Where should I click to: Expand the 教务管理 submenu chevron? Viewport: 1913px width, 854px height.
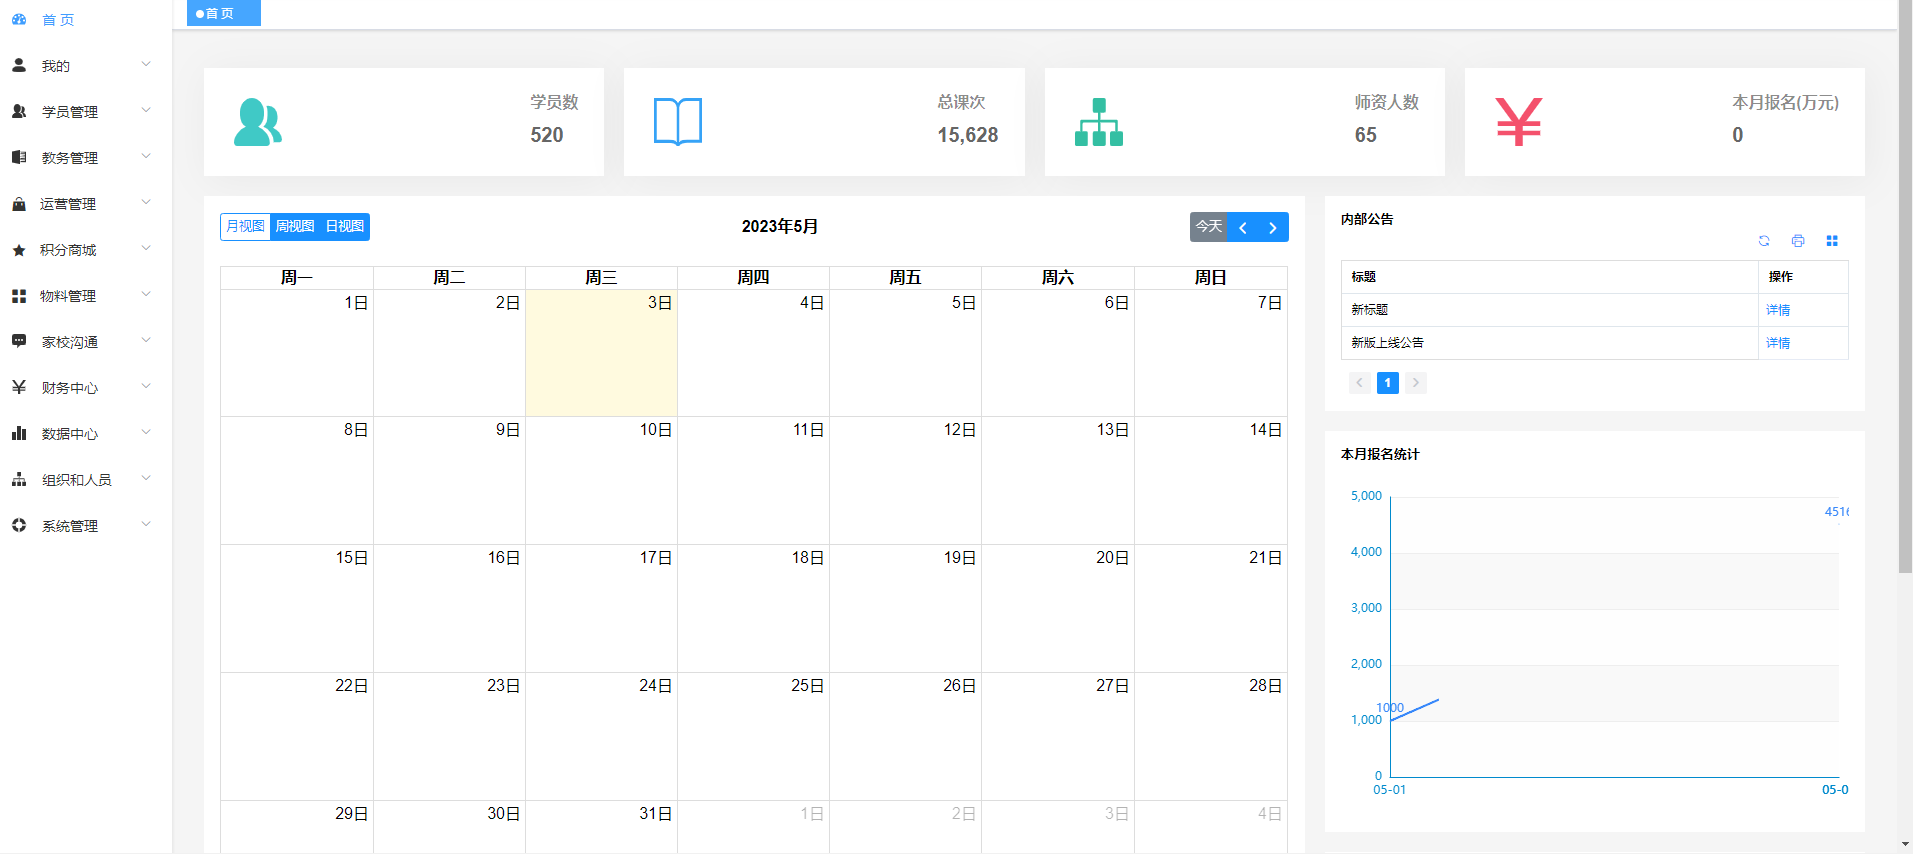[146, 156]
